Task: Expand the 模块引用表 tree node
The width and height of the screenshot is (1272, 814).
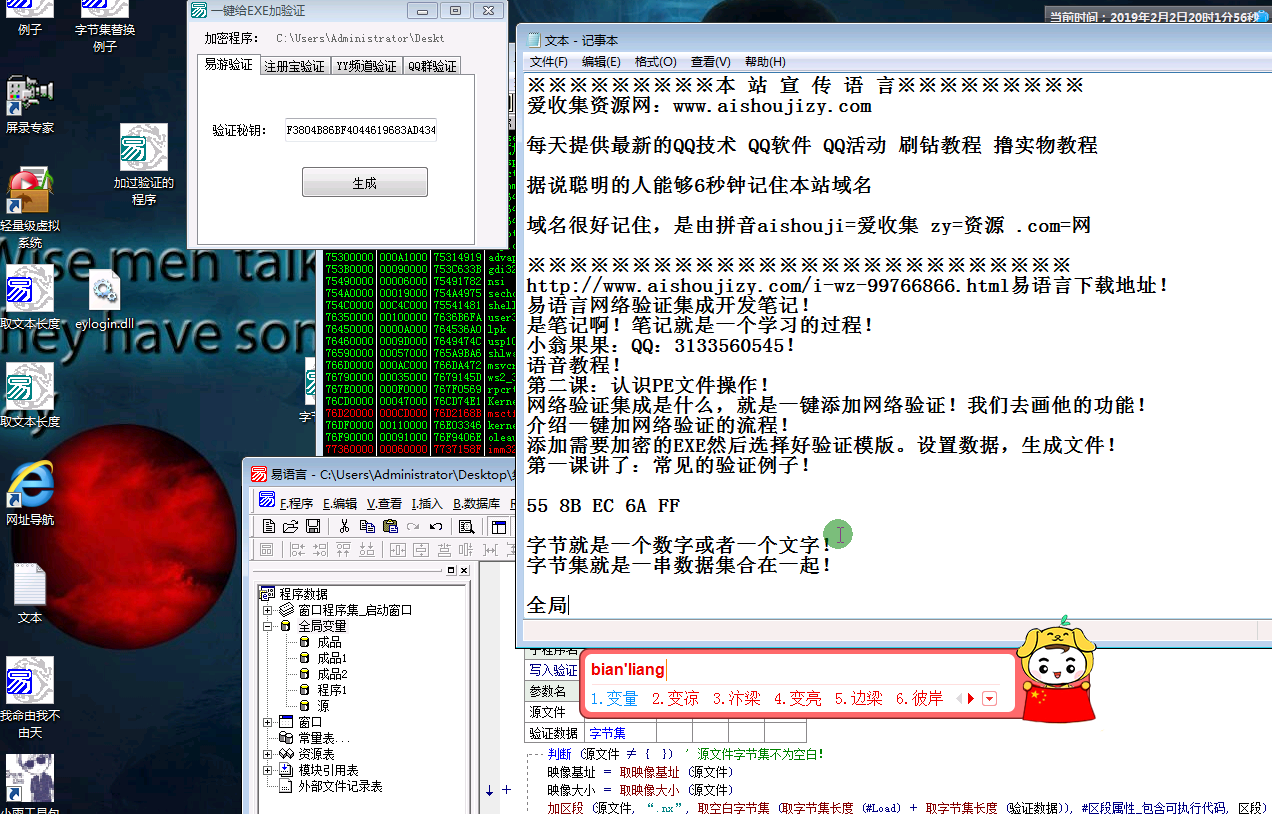Action: (x=267, y=770)
